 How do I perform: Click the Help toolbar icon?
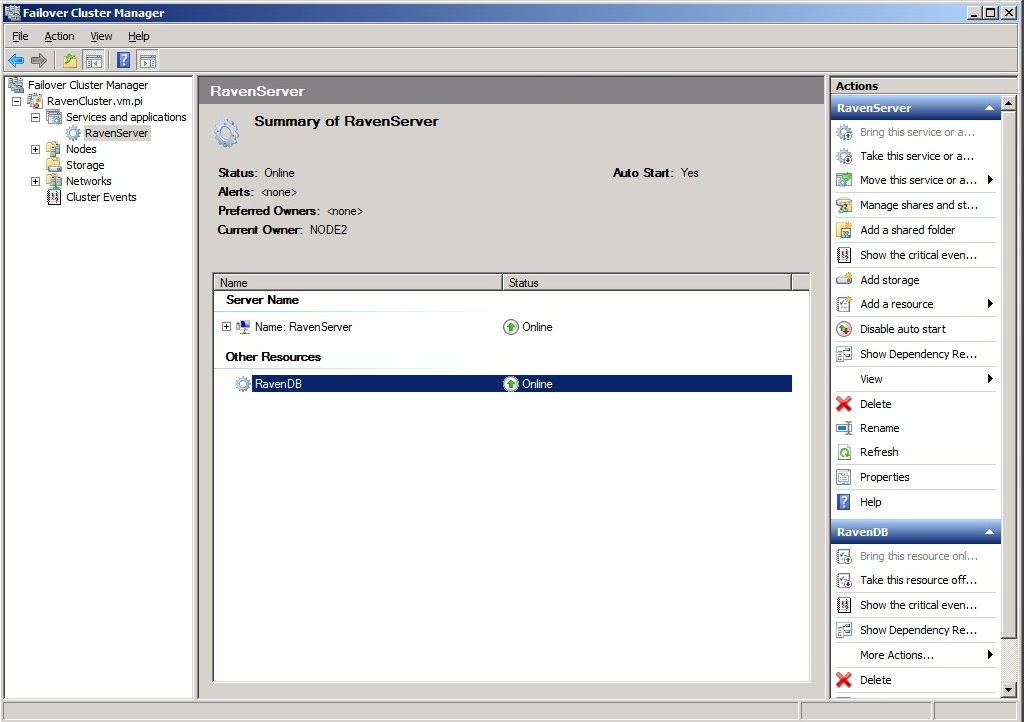pyautogui.click(x=123, y=61)
